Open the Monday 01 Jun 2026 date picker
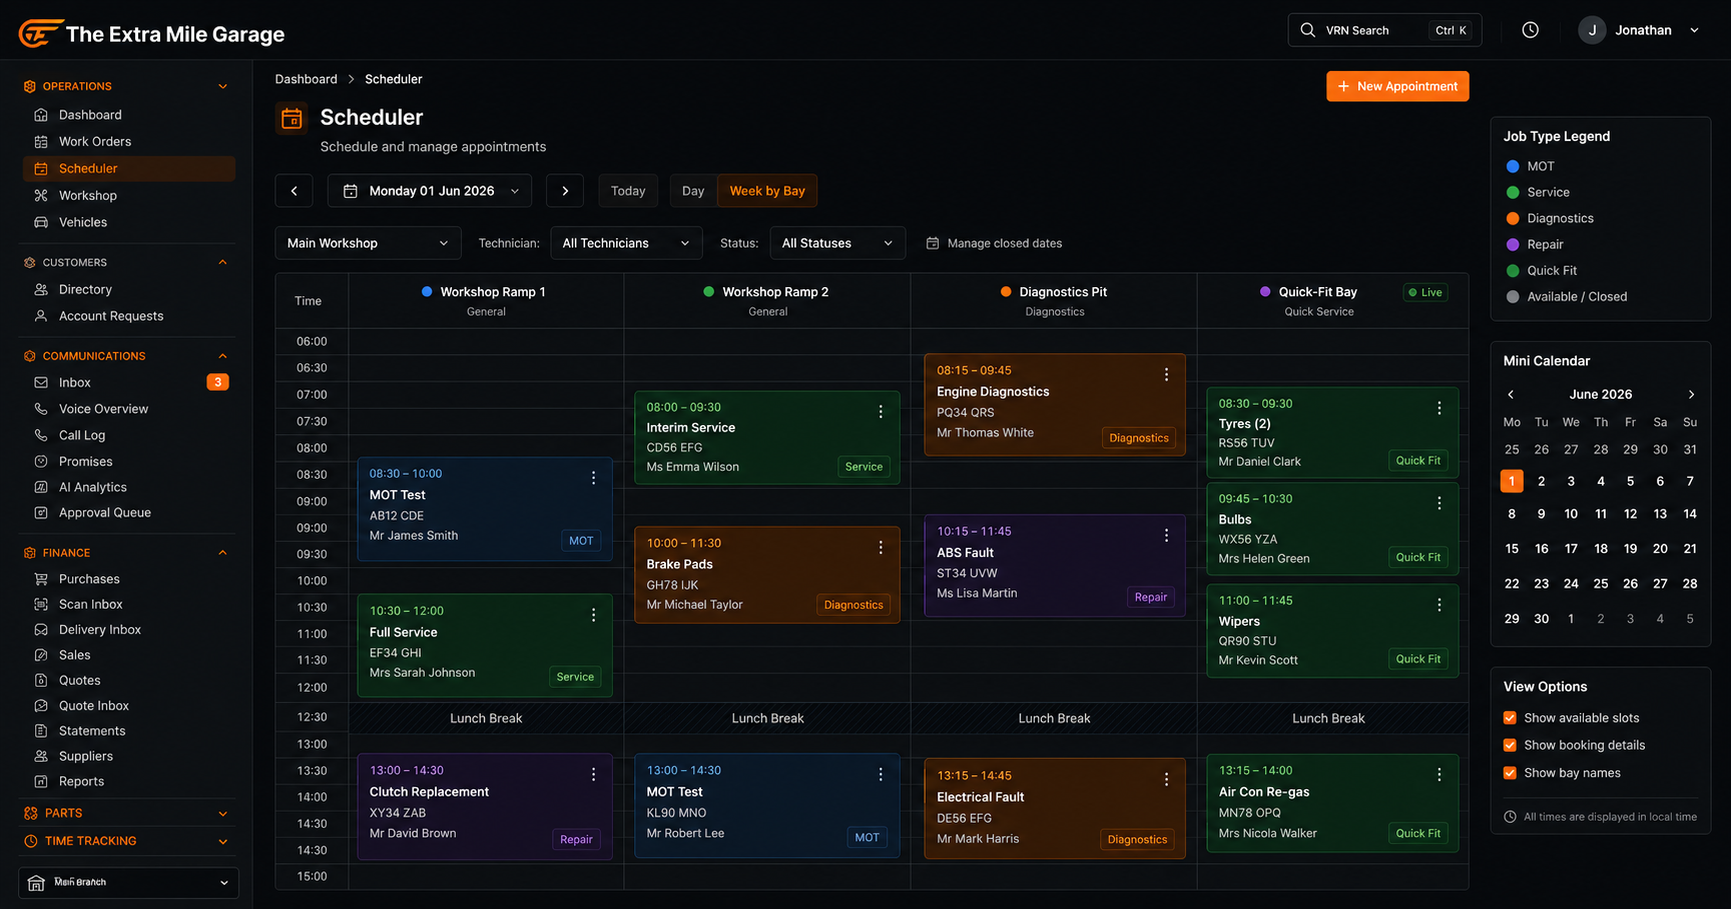The width and height of the screenshot is (1731, 909). (430, 191)
